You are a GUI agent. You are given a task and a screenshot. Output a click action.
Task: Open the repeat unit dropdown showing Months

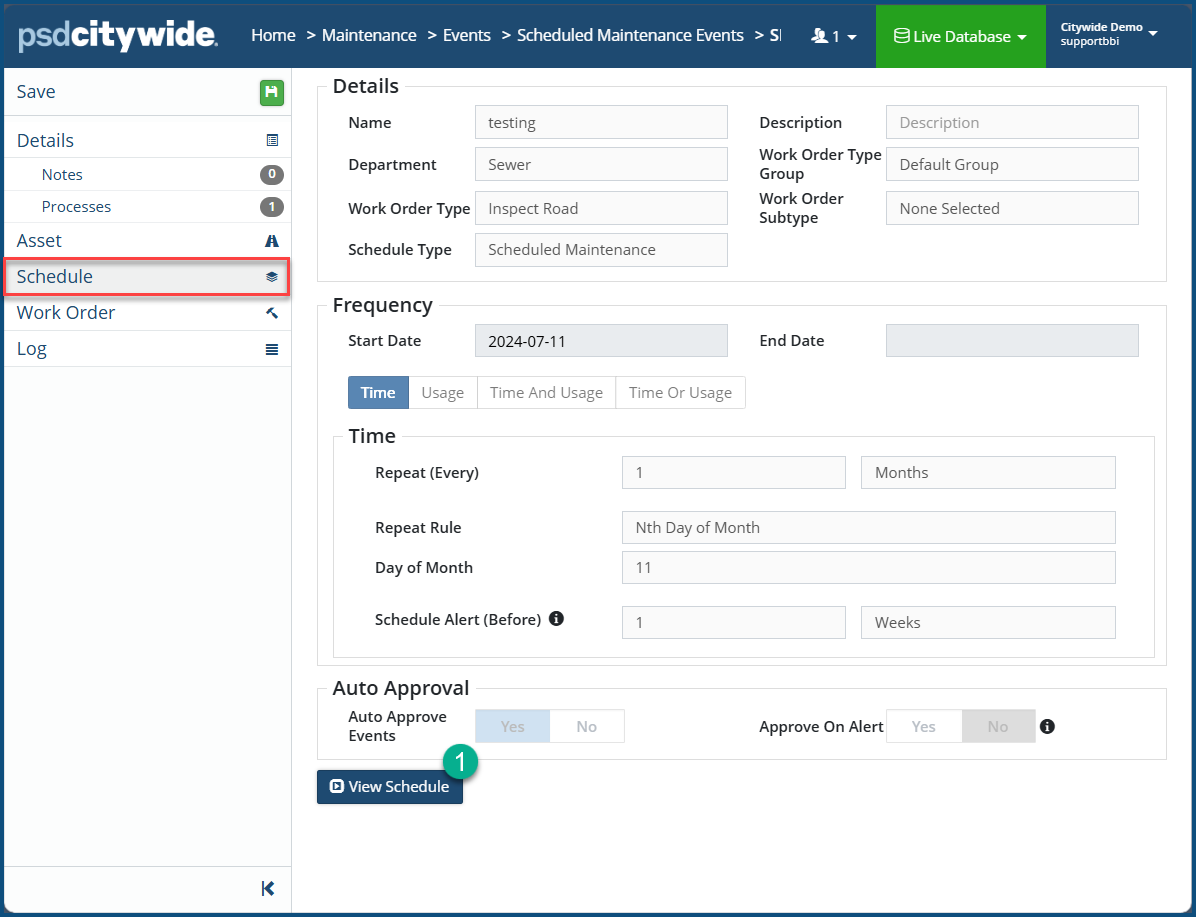989,472
